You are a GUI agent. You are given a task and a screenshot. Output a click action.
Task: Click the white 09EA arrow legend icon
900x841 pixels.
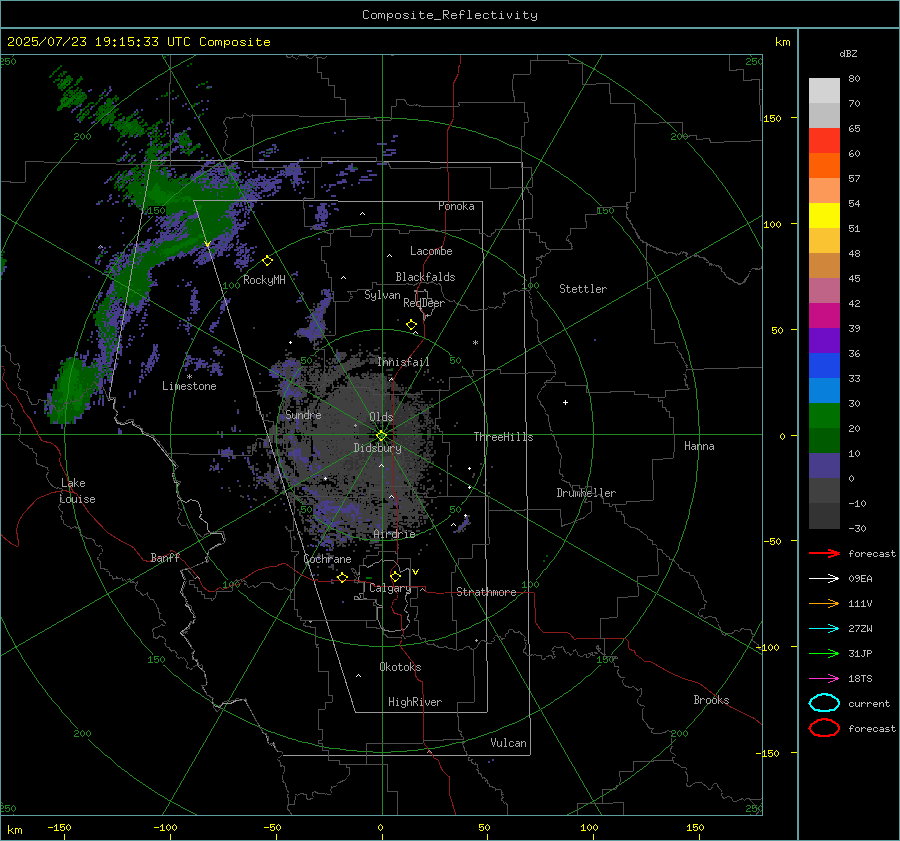click(824, 578)
